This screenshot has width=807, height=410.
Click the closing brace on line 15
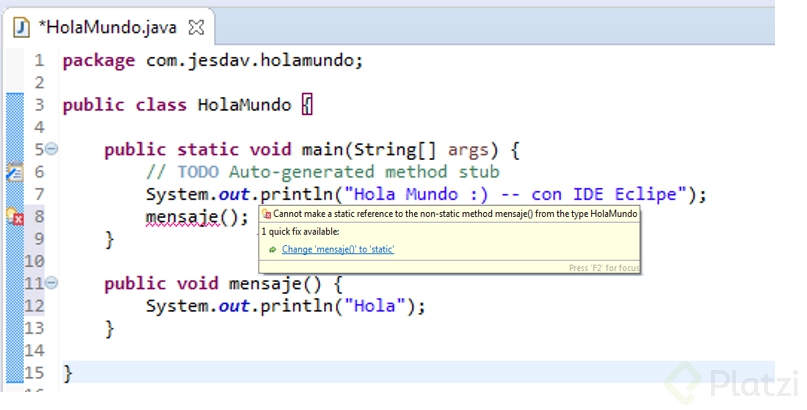67,373
